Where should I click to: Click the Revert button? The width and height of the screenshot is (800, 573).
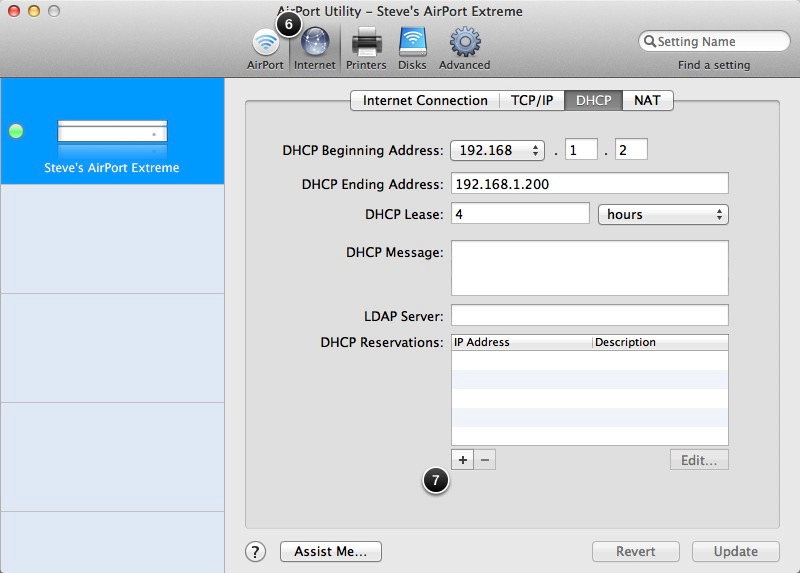(635, 552)
